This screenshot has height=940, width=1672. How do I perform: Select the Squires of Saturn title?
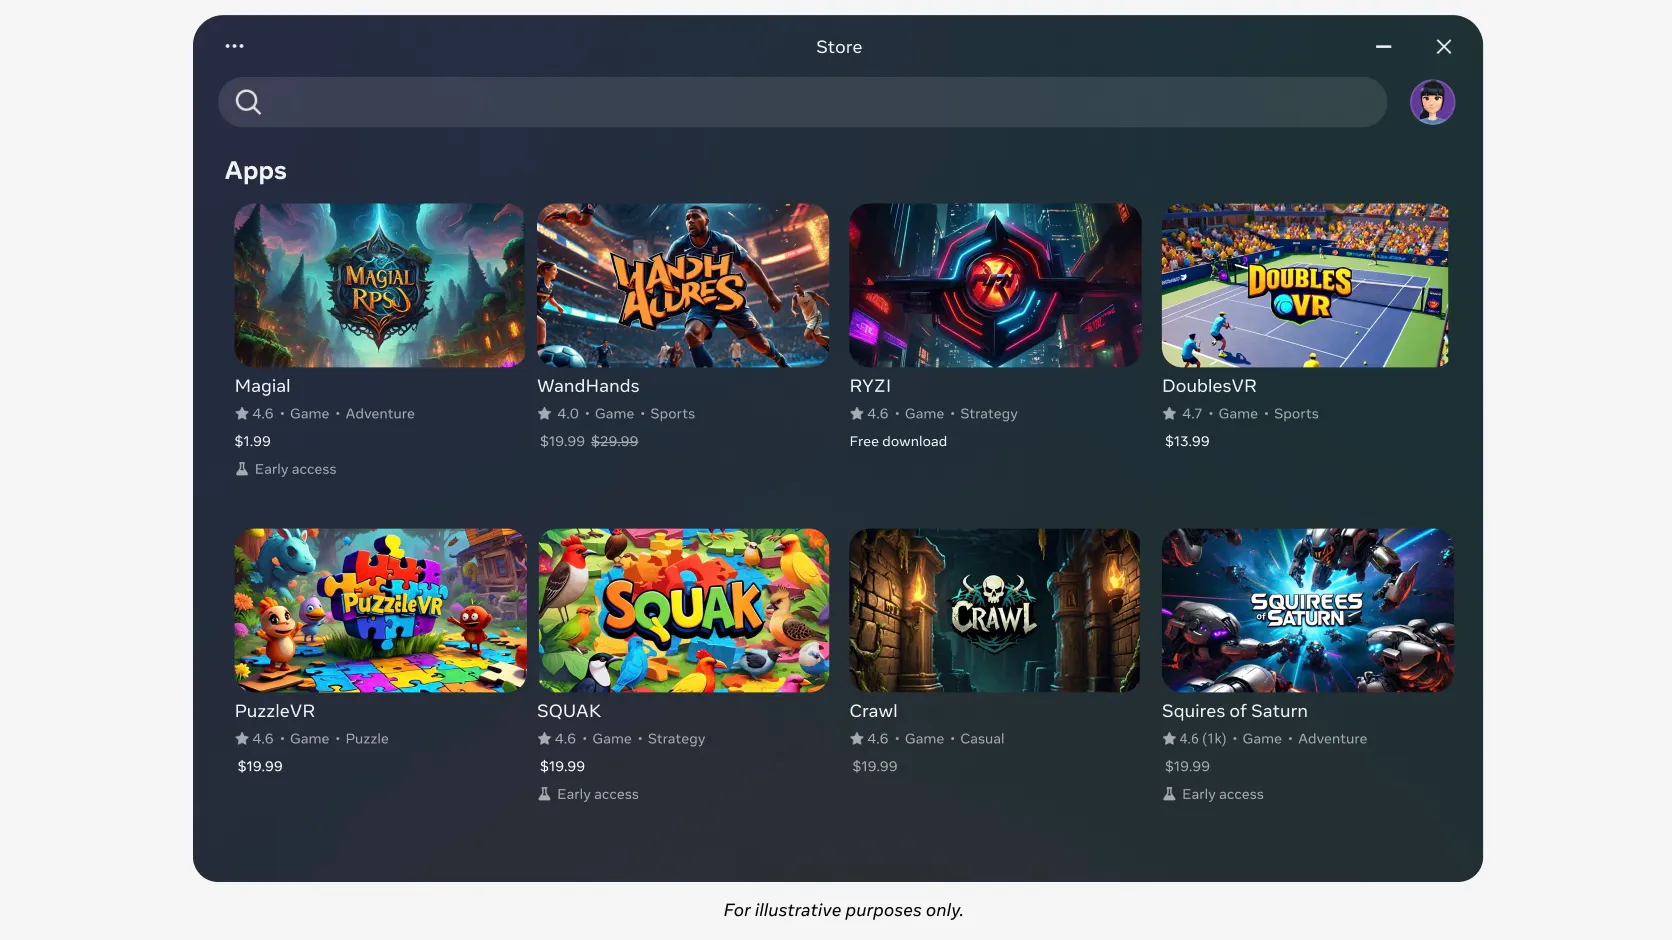click(1235, 711)
